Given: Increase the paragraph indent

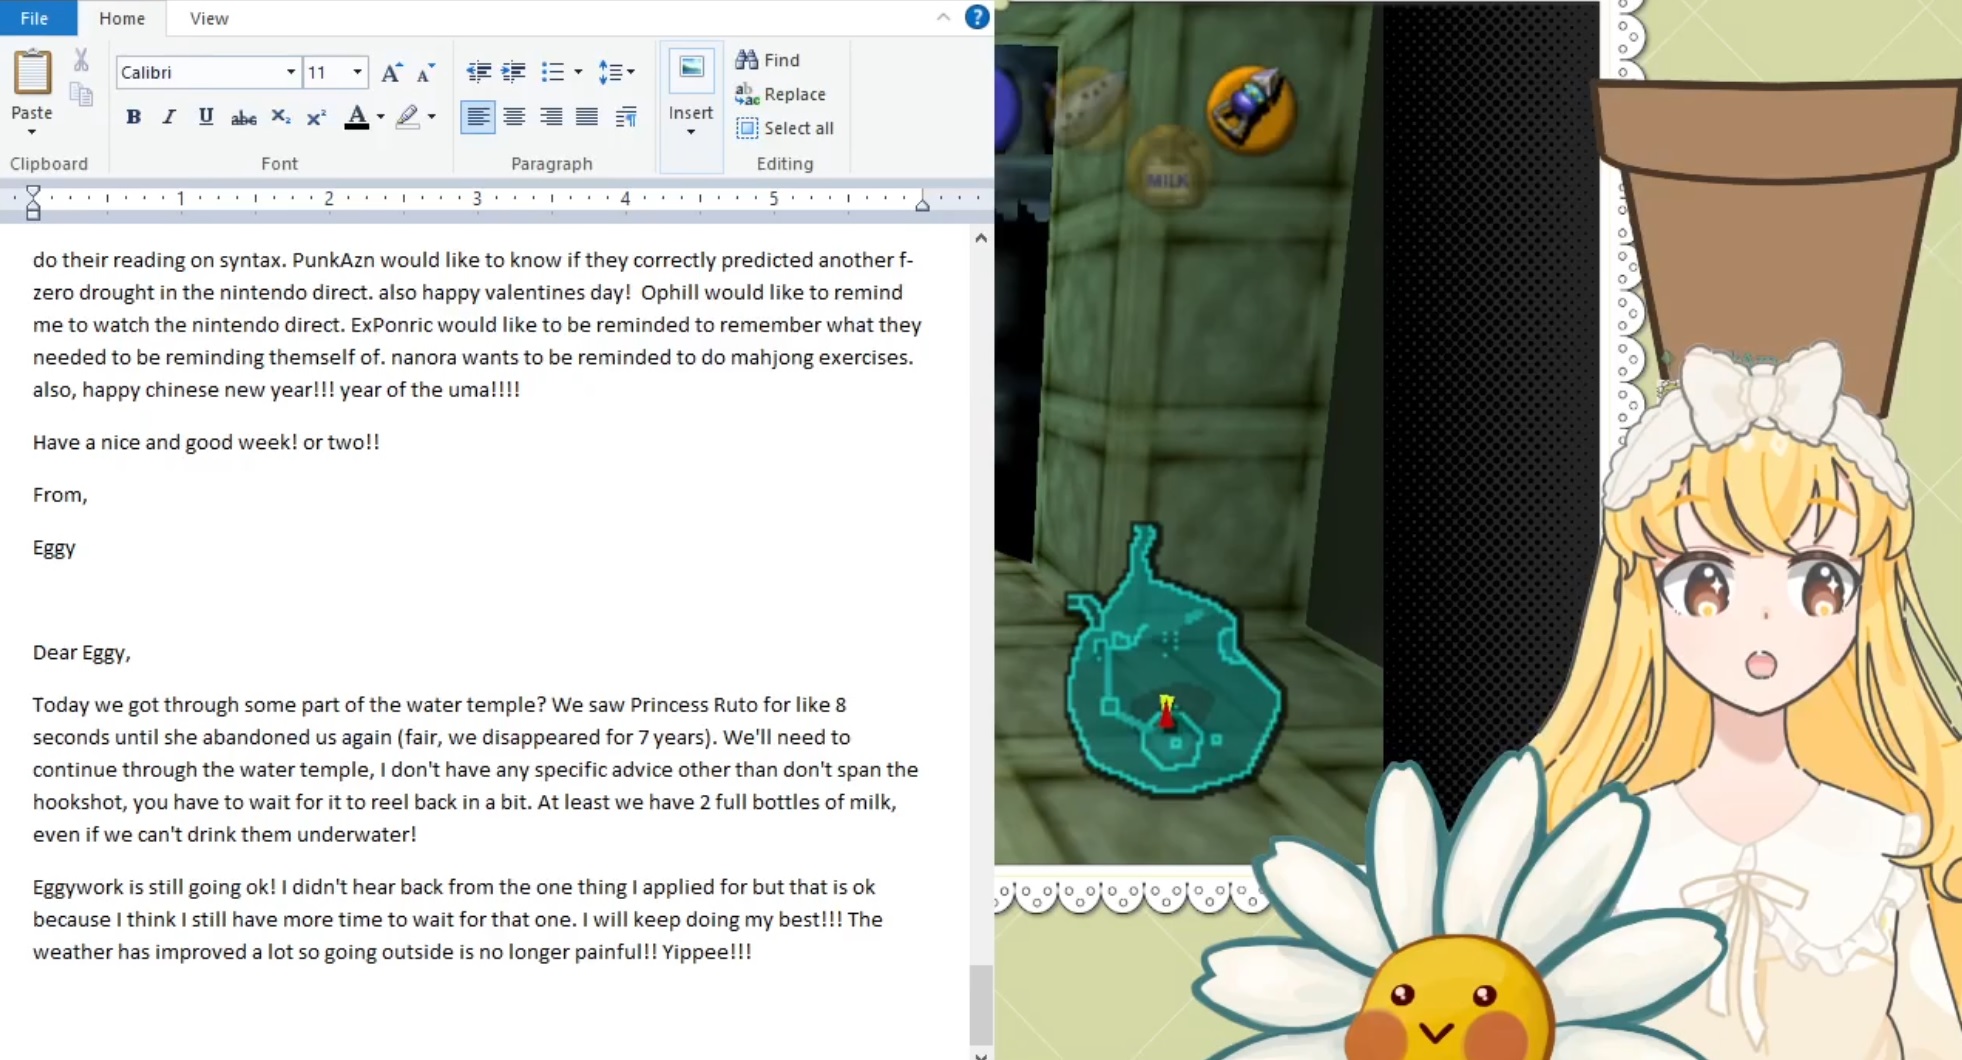Looking at the screenshot, I should (514, 72).
